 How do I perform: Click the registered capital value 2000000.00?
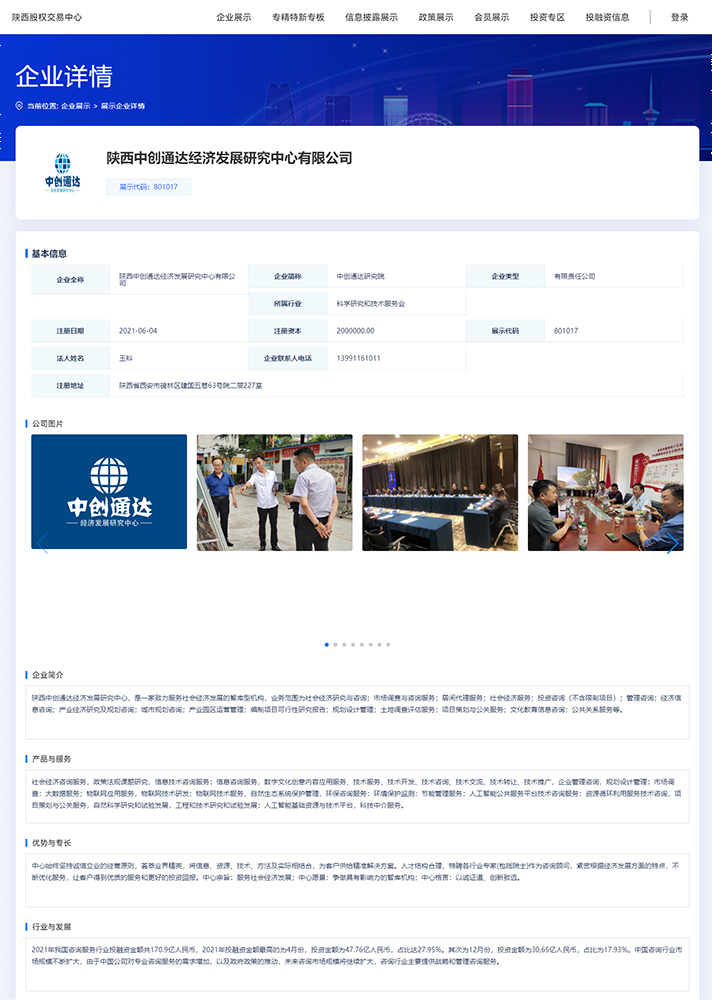pos(355,331)
